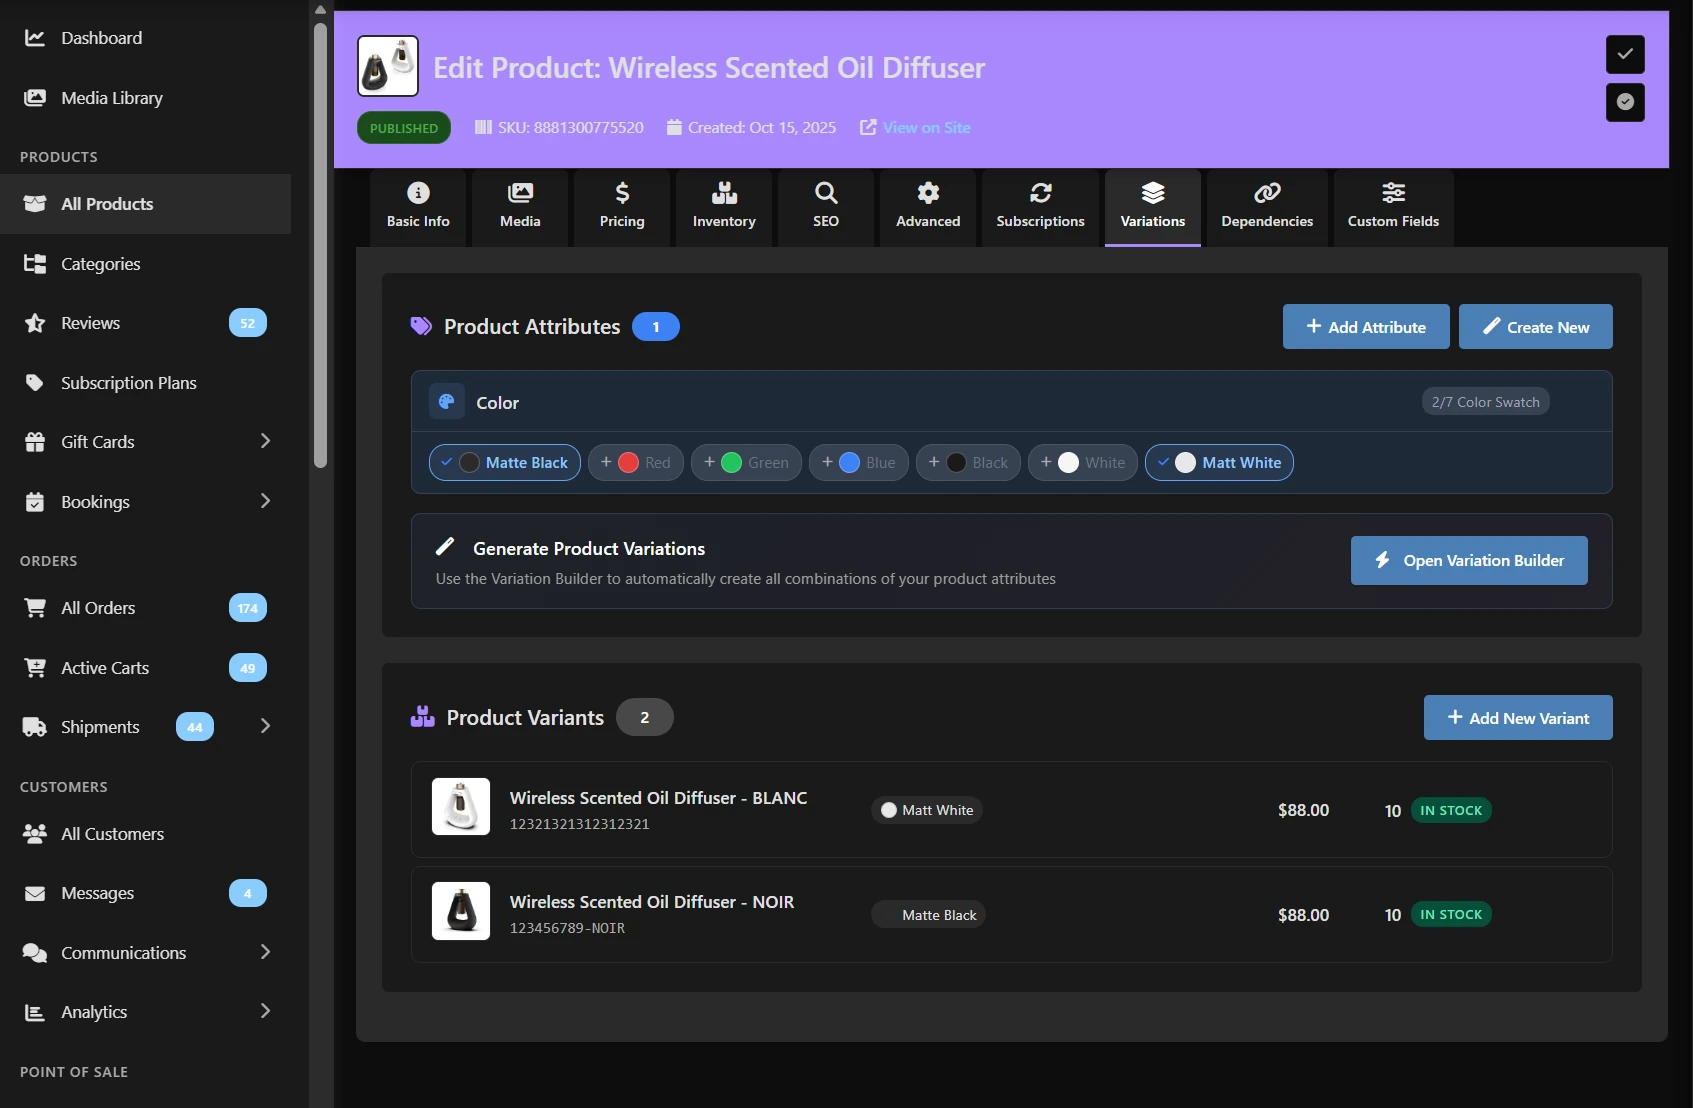1693x1108 pixels.
Task: Click the checkmark icon button in header
Action: (1625, 54)
